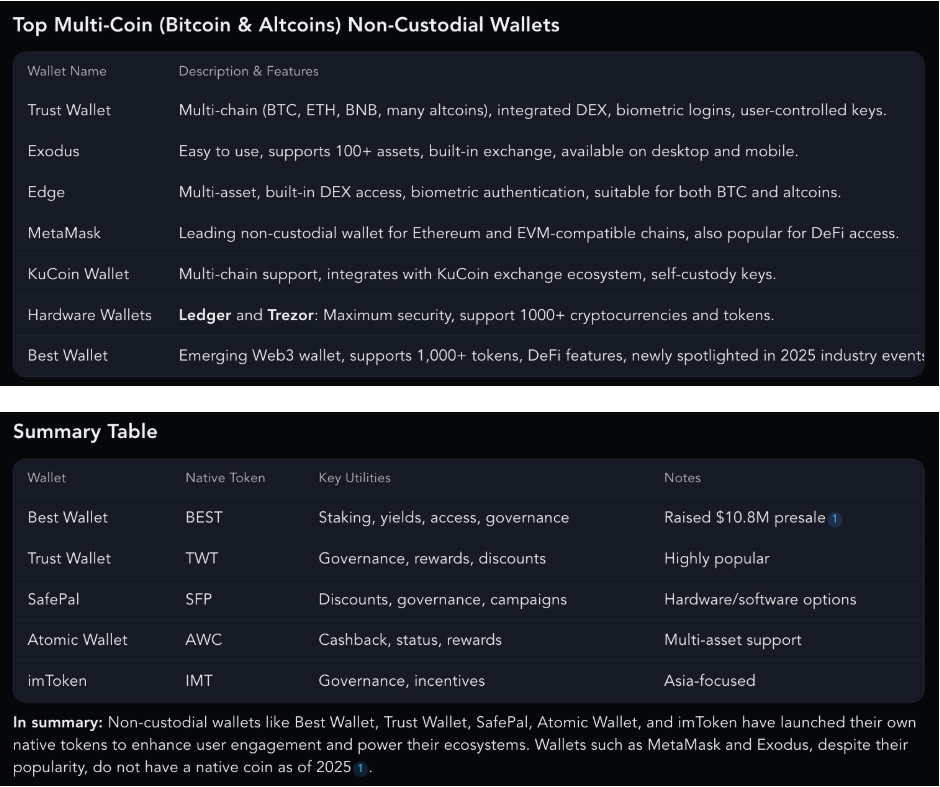Click the 'Multi-asset support' note

(x=733, y=640)
